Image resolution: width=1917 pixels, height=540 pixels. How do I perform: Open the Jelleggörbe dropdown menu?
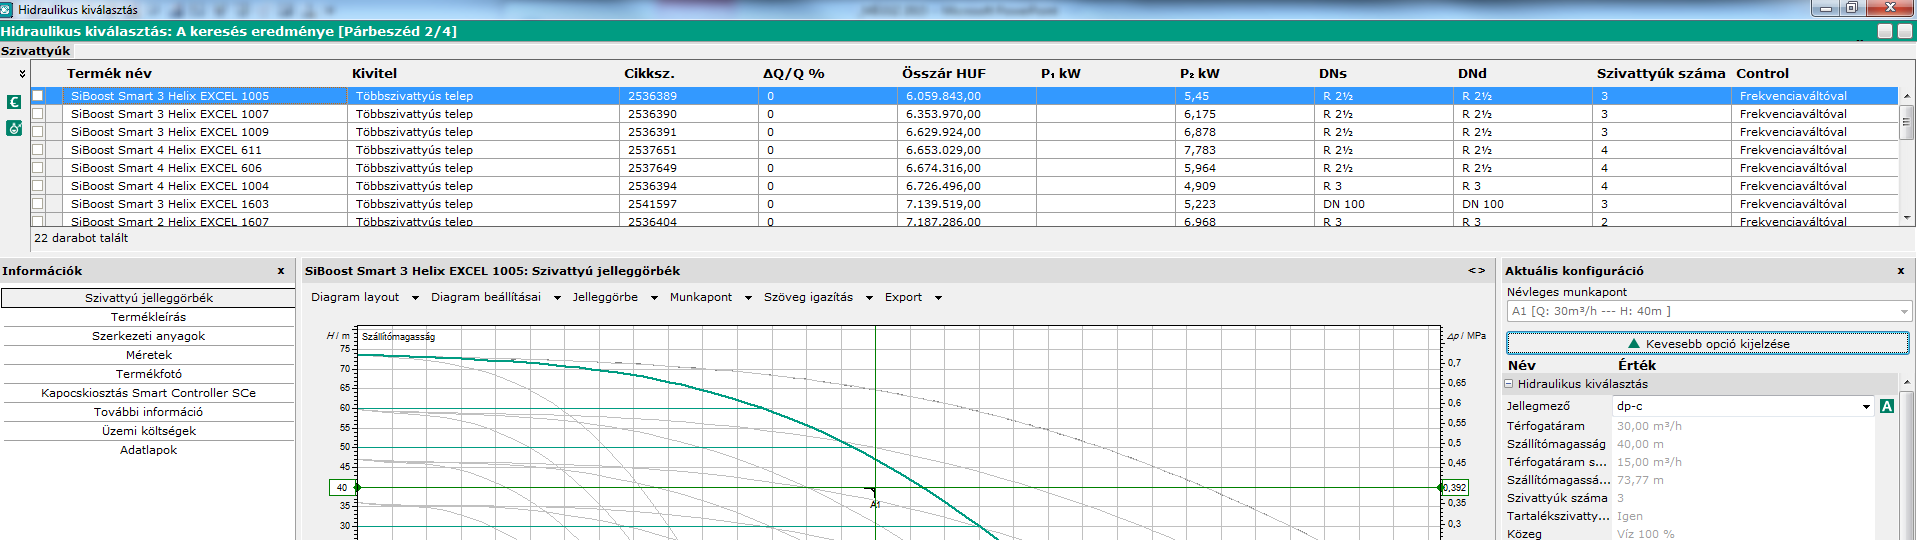[614, 297]
